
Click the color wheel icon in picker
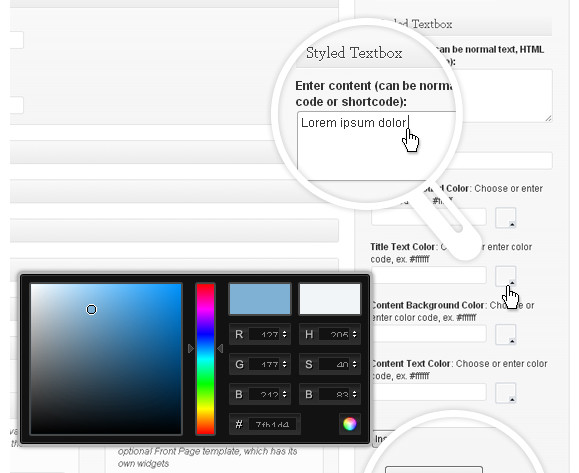[x=349, y=424]
